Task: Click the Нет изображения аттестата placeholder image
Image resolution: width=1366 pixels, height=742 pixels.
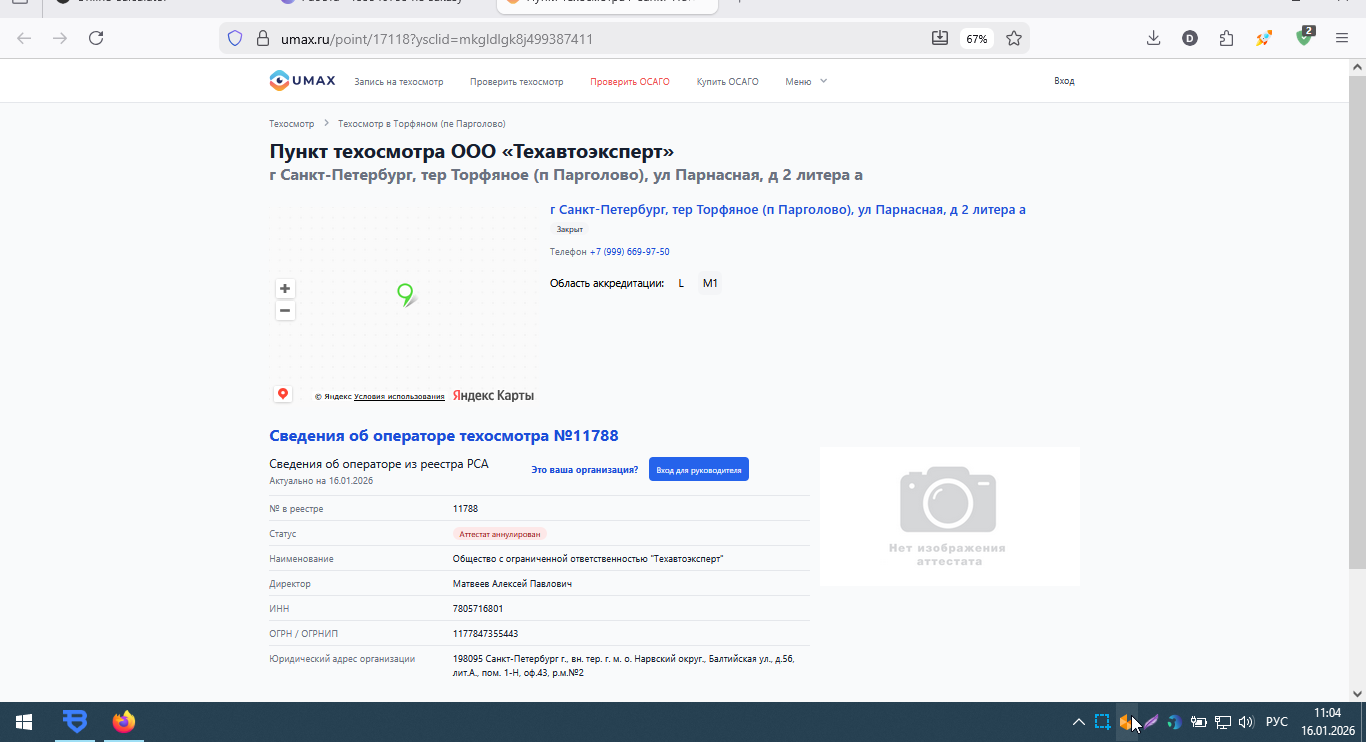Action: click(x=949, y=516)
